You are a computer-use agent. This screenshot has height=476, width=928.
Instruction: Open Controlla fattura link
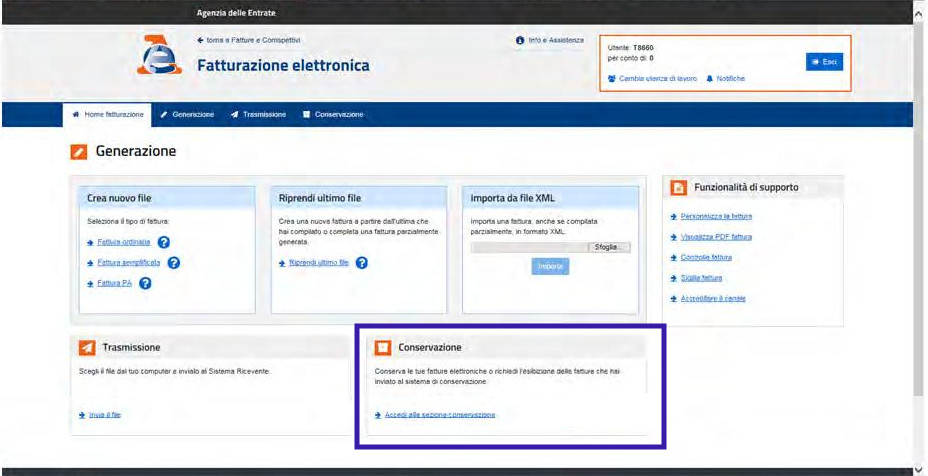(x=706, y=258)
